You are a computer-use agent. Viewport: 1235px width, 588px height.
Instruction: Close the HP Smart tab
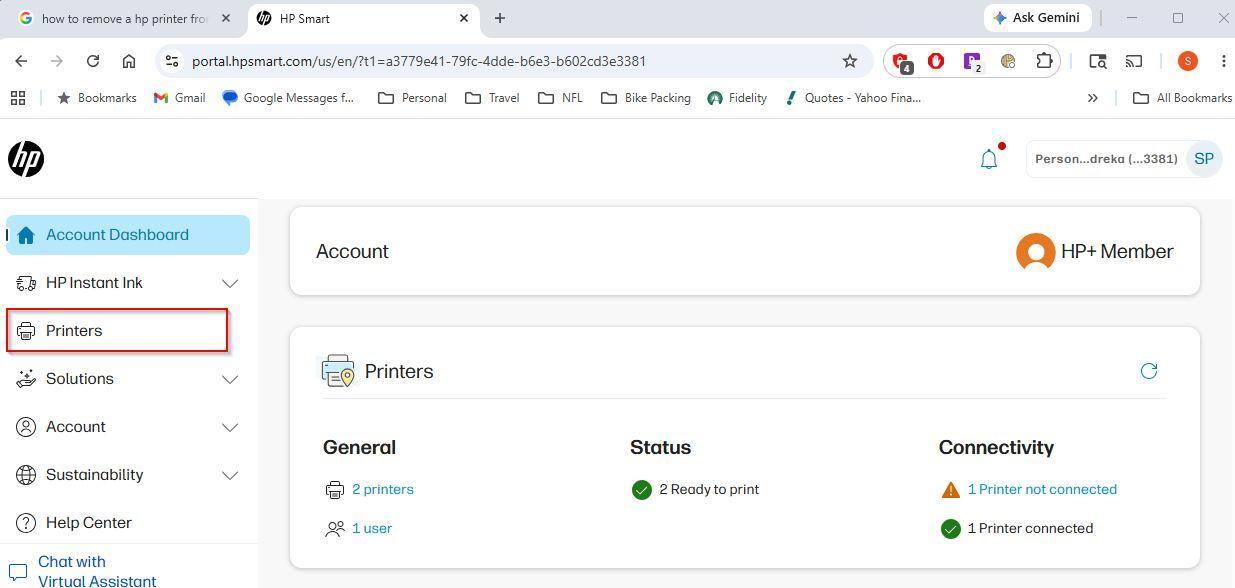point(464,18)
